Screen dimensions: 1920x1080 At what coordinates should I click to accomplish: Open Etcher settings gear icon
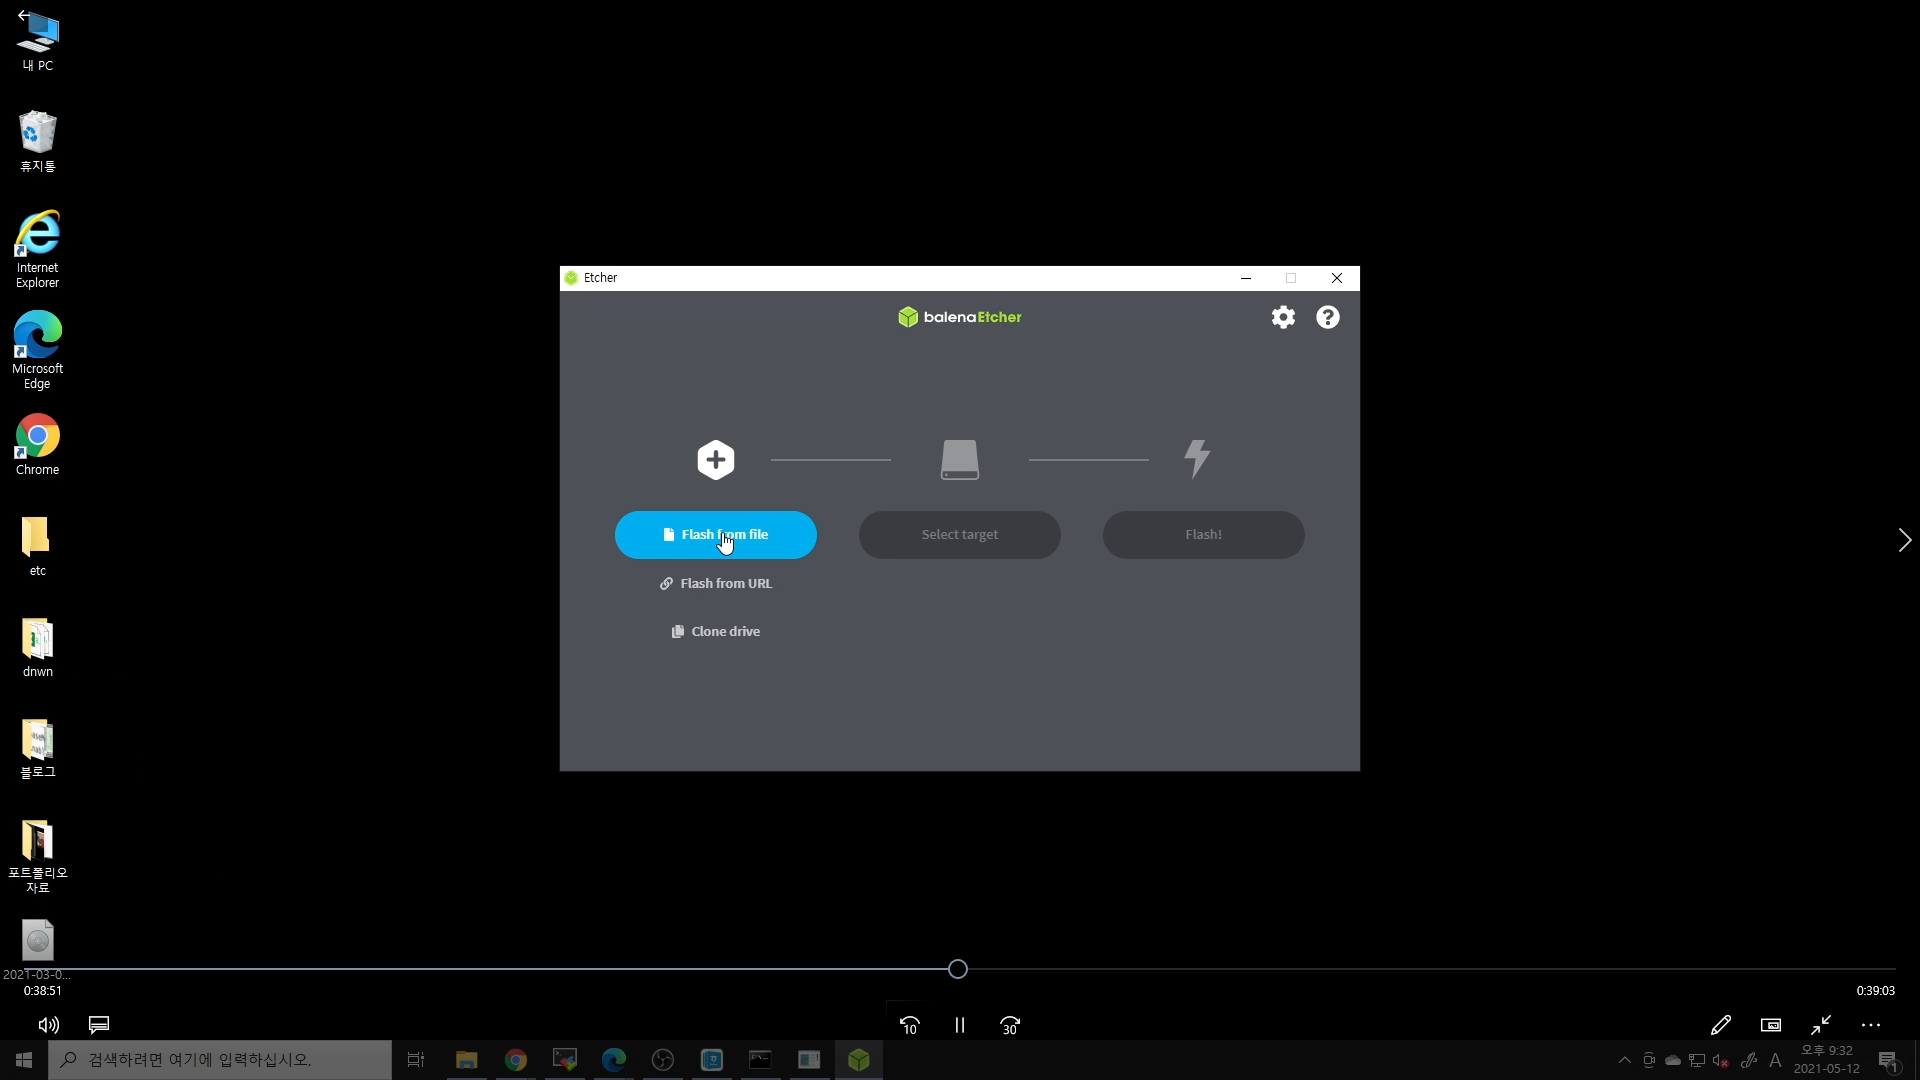click(1283, 317)
